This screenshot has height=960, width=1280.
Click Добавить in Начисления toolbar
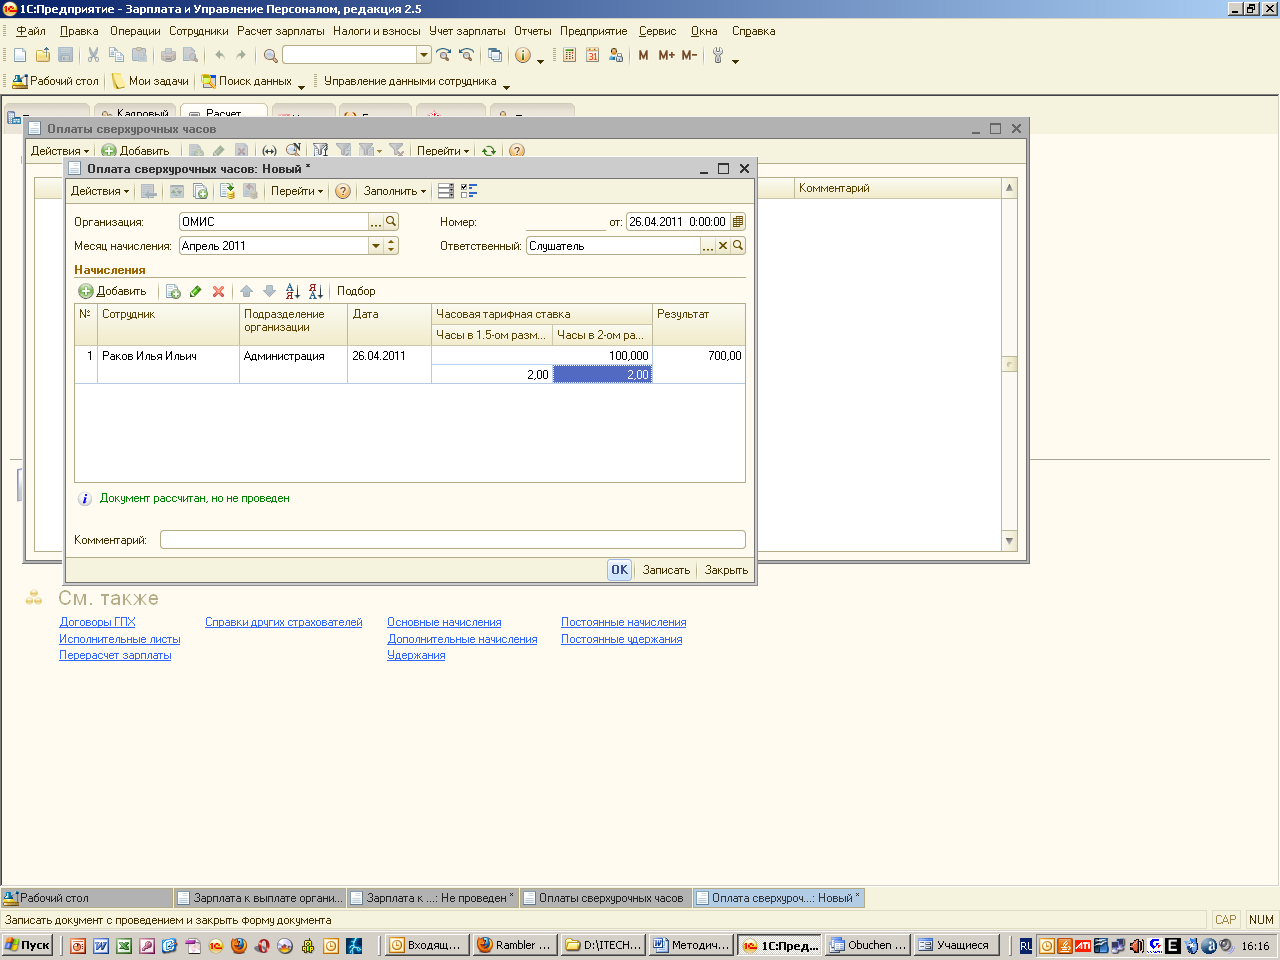(x=113, y=291)
